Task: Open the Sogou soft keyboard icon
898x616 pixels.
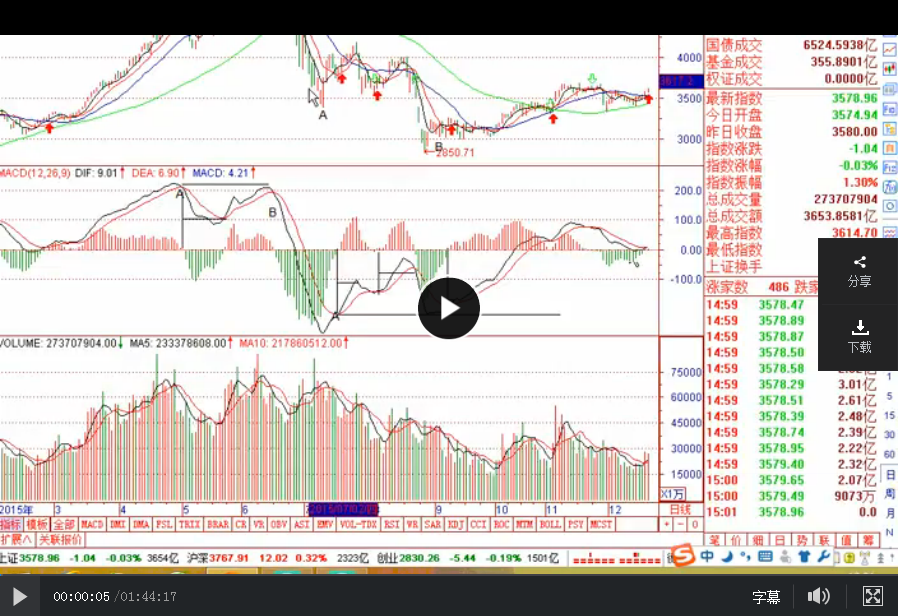Action: click(765, 556)
